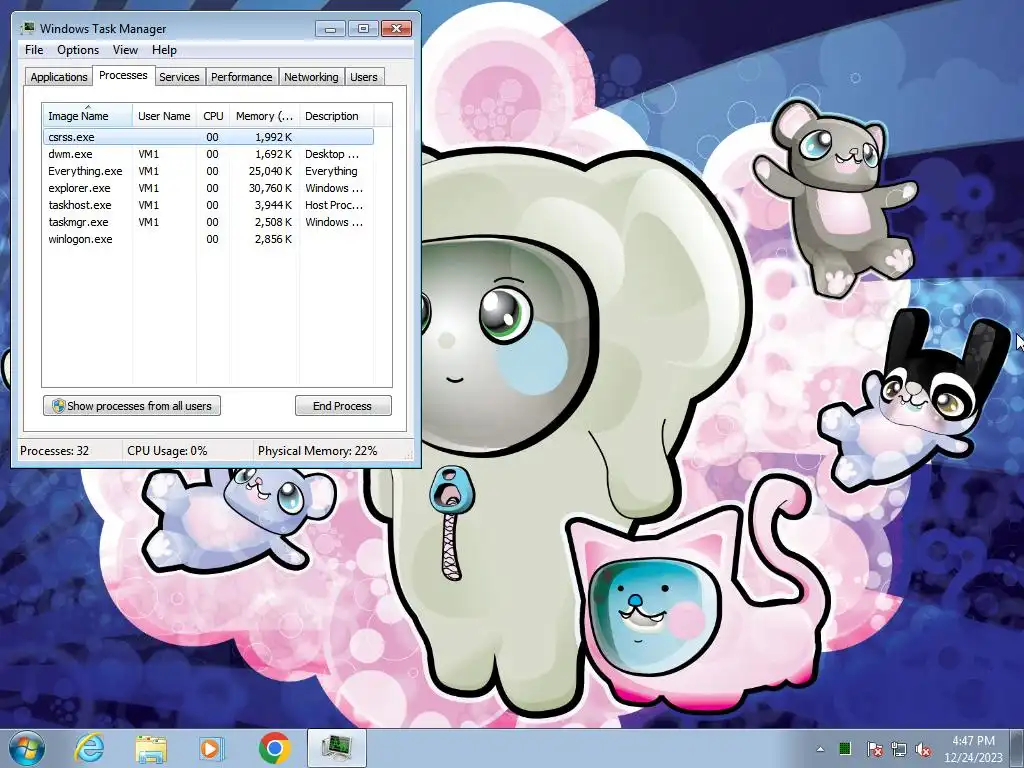Click the Processes: 32 status entry
This screenshot has width=1024, height=768.
[x=54, y=451]
